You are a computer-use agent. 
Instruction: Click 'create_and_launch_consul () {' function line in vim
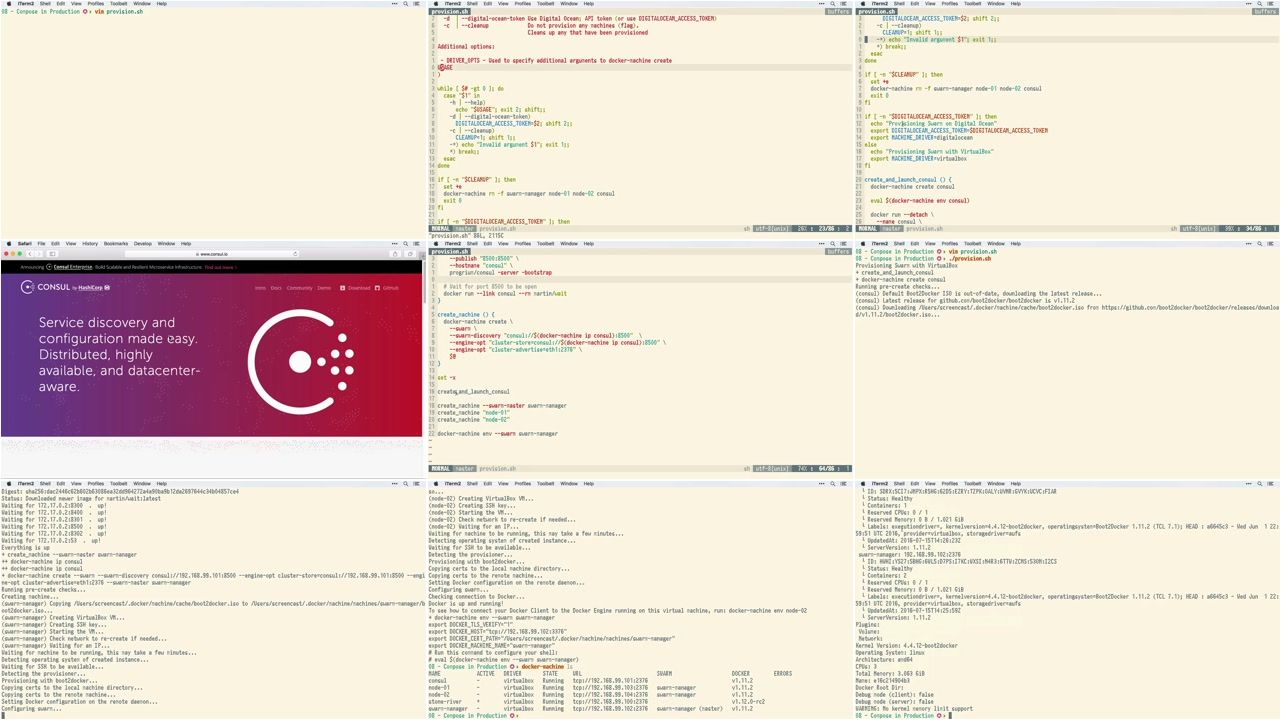coord(908,180)
